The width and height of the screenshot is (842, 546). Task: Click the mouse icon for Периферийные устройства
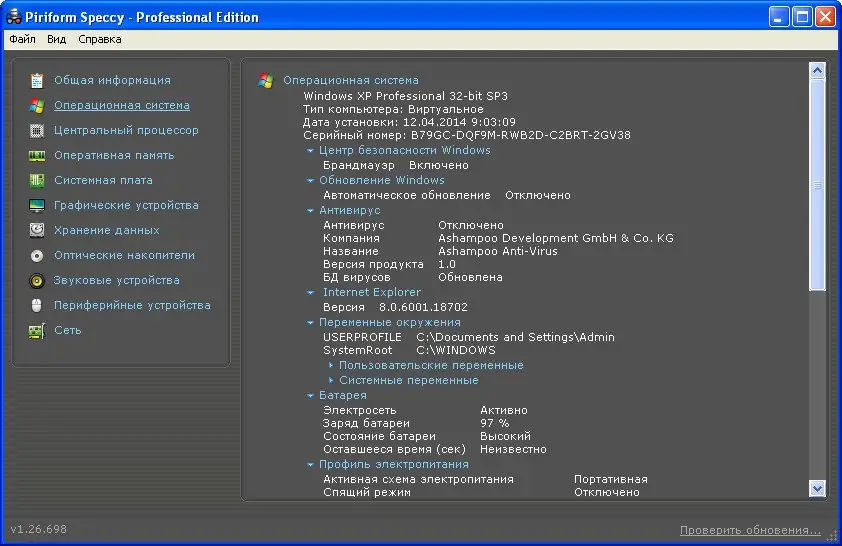tap(37, 305)
